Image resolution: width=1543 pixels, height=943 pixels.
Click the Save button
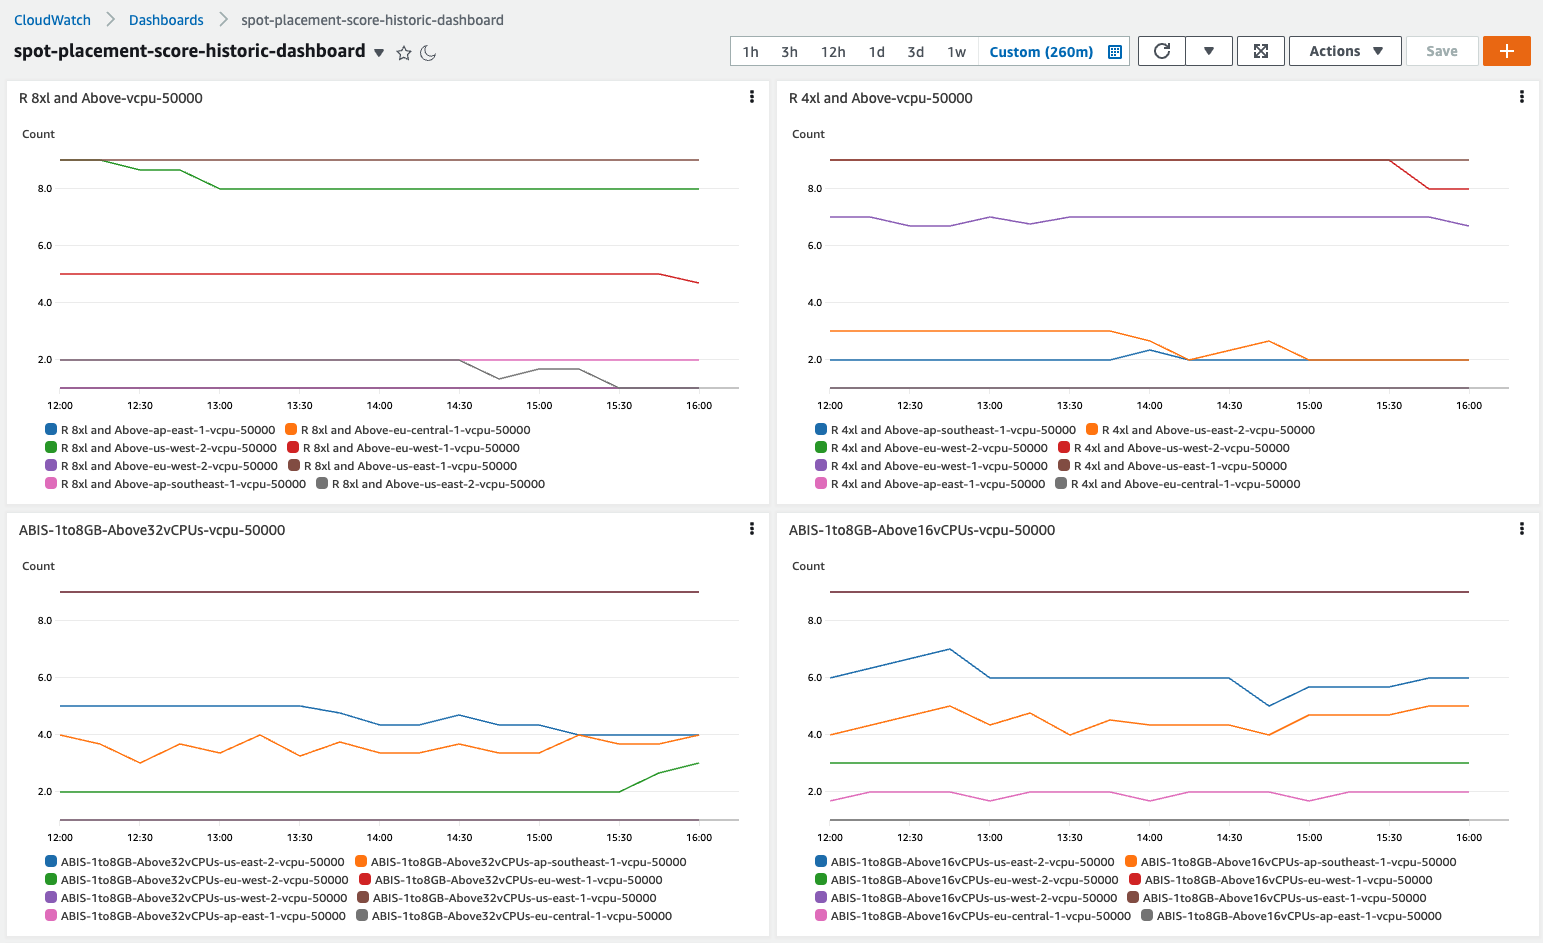[1442, 50]
